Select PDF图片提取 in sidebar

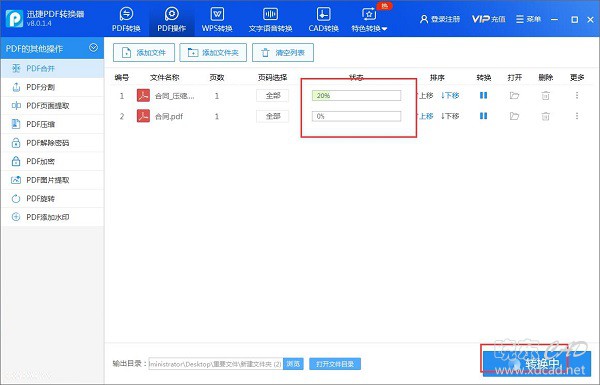point(52,180)
